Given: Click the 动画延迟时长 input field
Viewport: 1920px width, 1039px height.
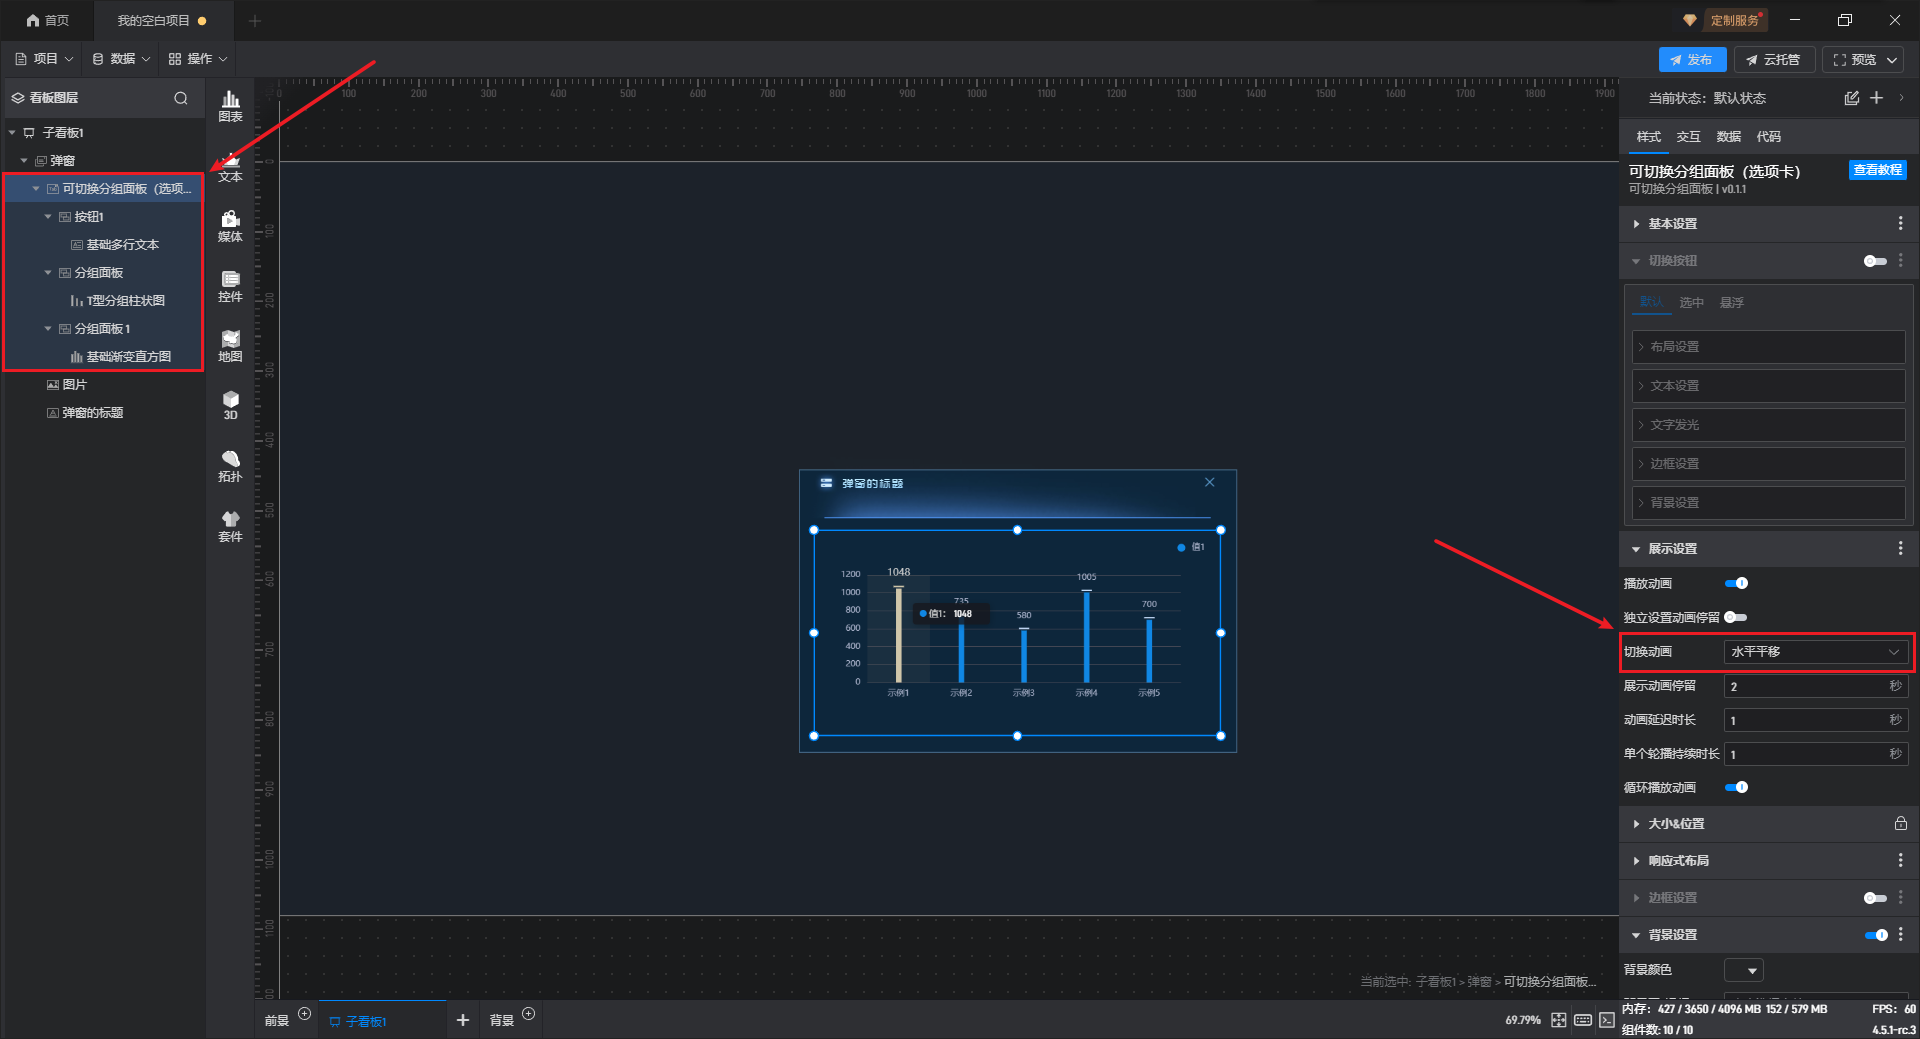Looking at the screenshot, I should coord(1815,720).
